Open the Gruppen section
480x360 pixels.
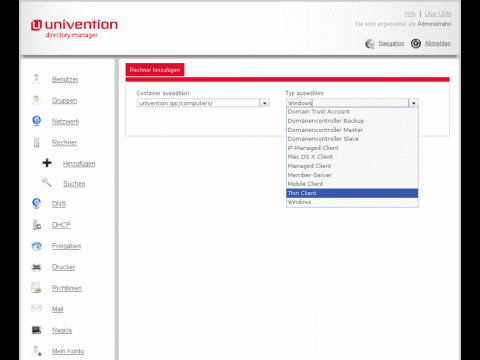click(64, 100)
